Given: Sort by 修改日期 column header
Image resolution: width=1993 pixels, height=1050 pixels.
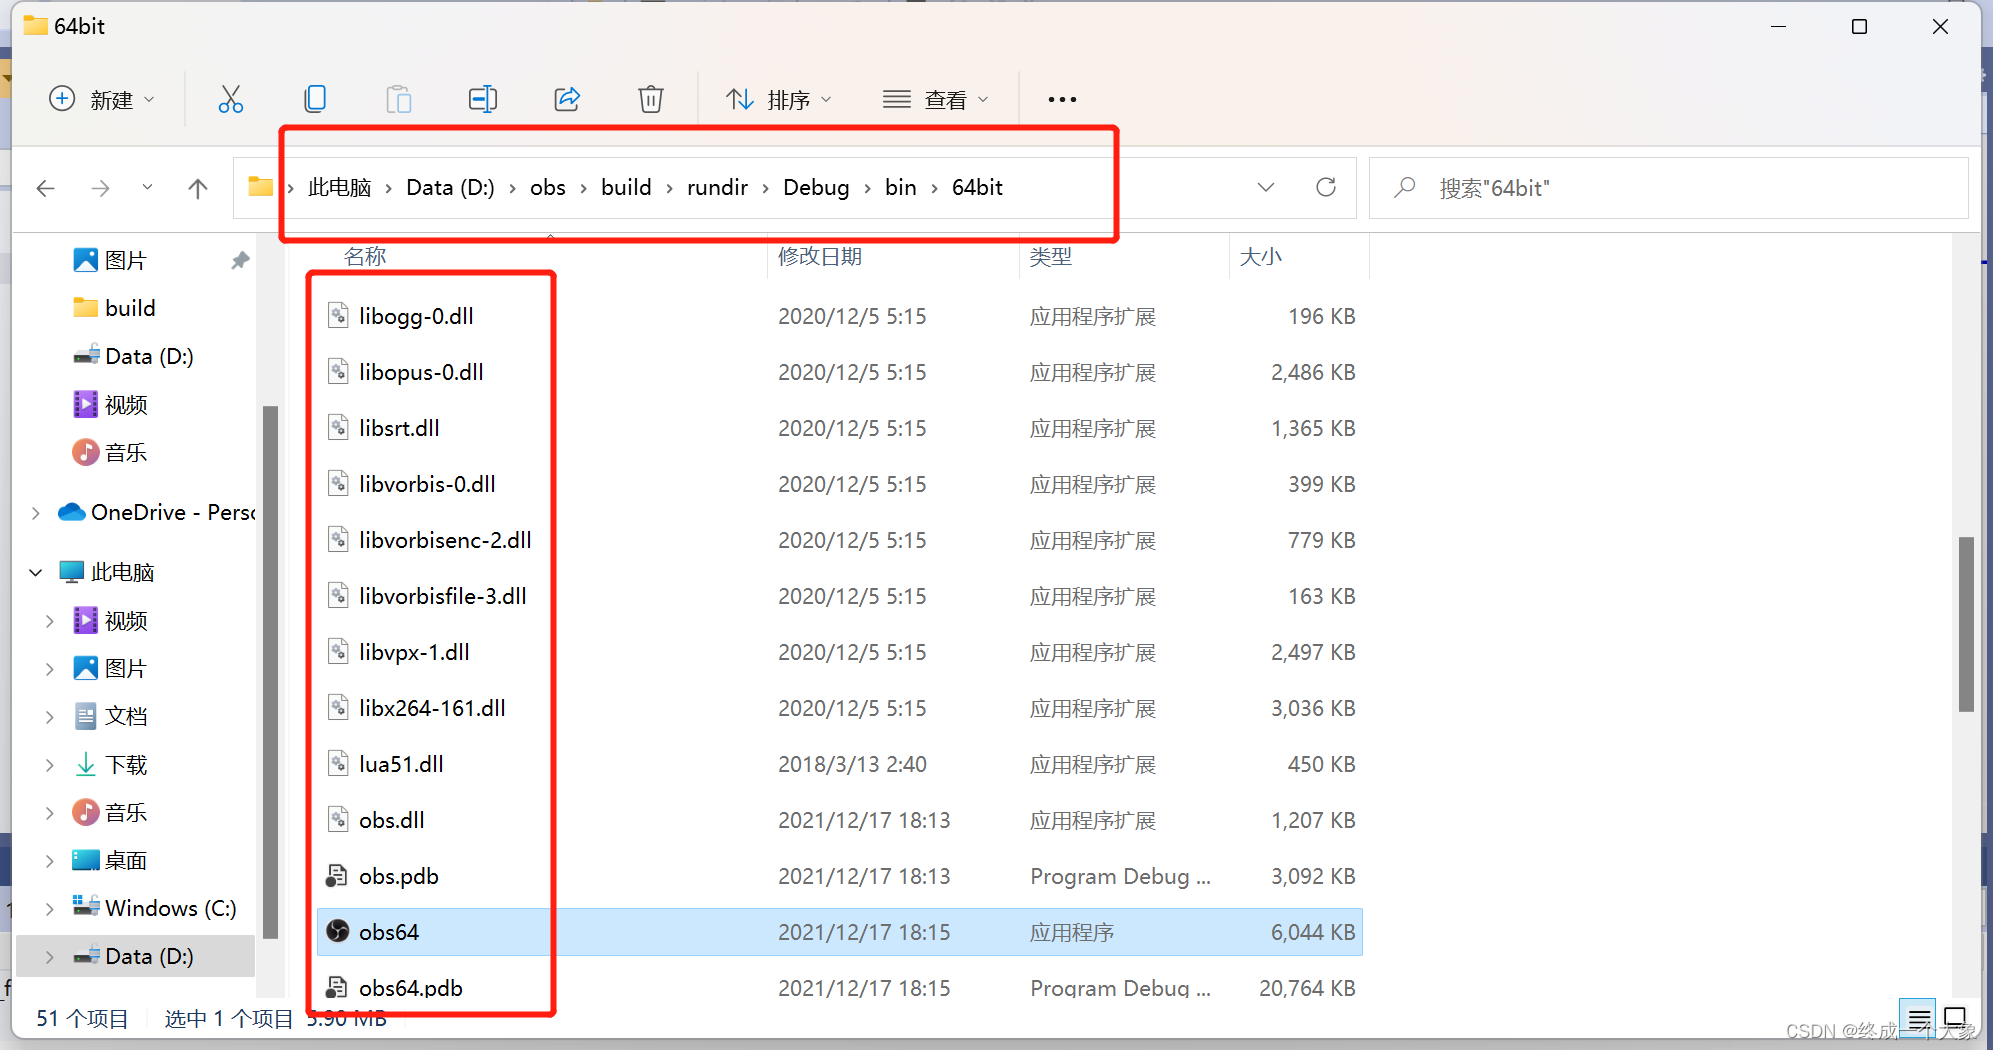Looking at the screenshot, I should coord(820,256).
